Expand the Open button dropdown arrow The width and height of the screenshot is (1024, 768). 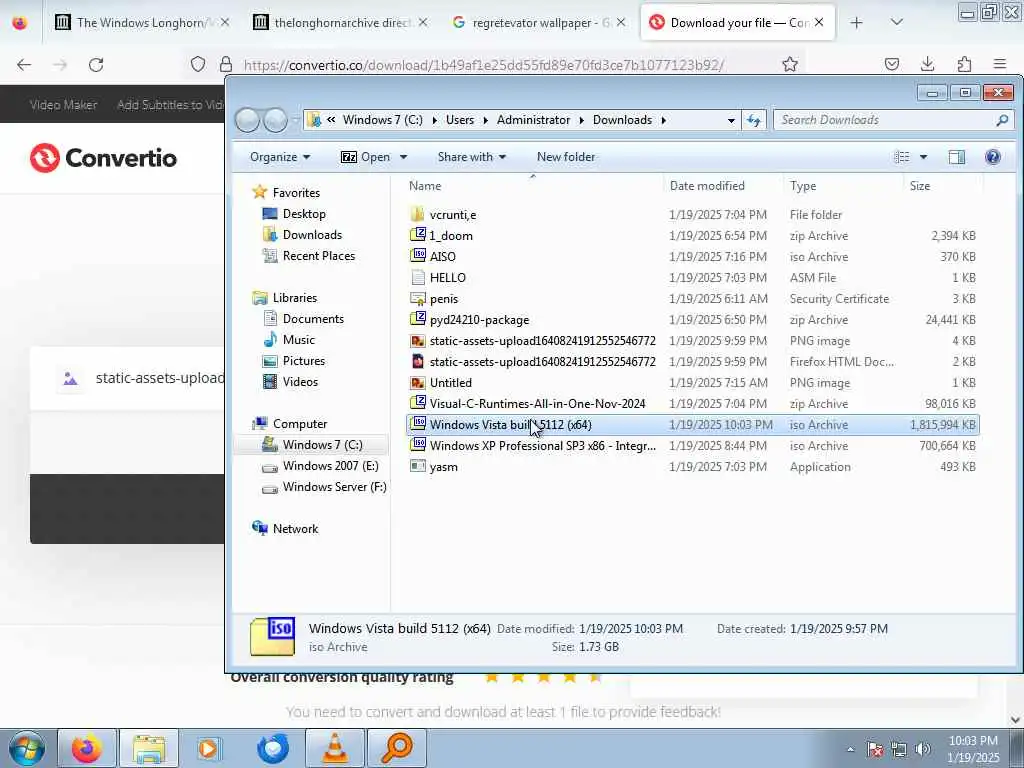tap(404, 157)
